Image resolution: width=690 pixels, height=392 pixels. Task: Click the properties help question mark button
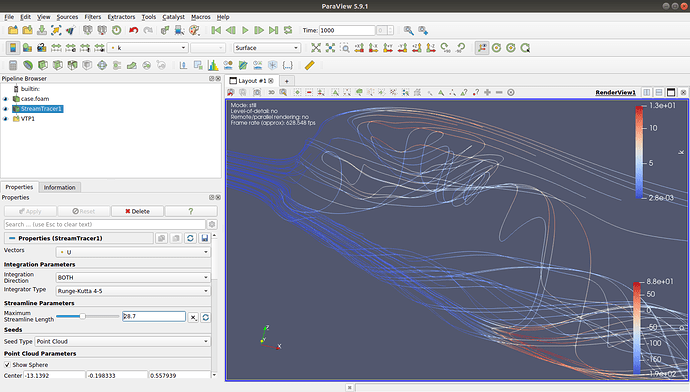191,211
